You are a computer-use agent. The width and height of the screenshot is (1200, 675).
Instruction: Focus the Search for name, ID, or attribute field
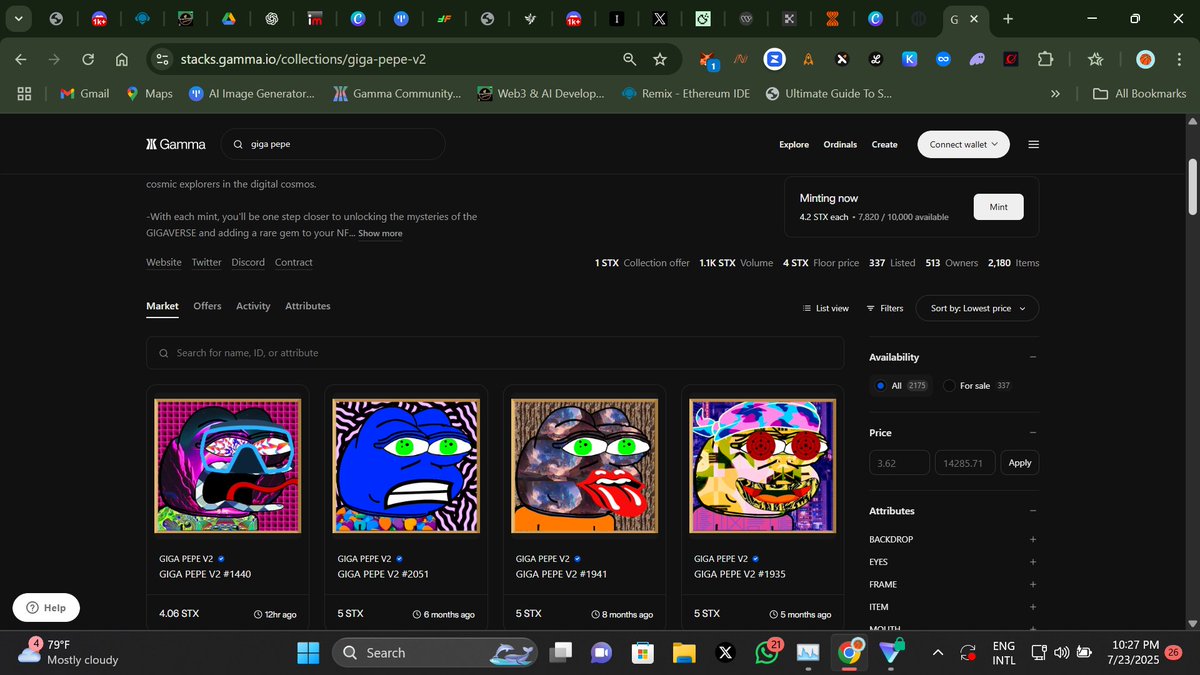(495, 353)
